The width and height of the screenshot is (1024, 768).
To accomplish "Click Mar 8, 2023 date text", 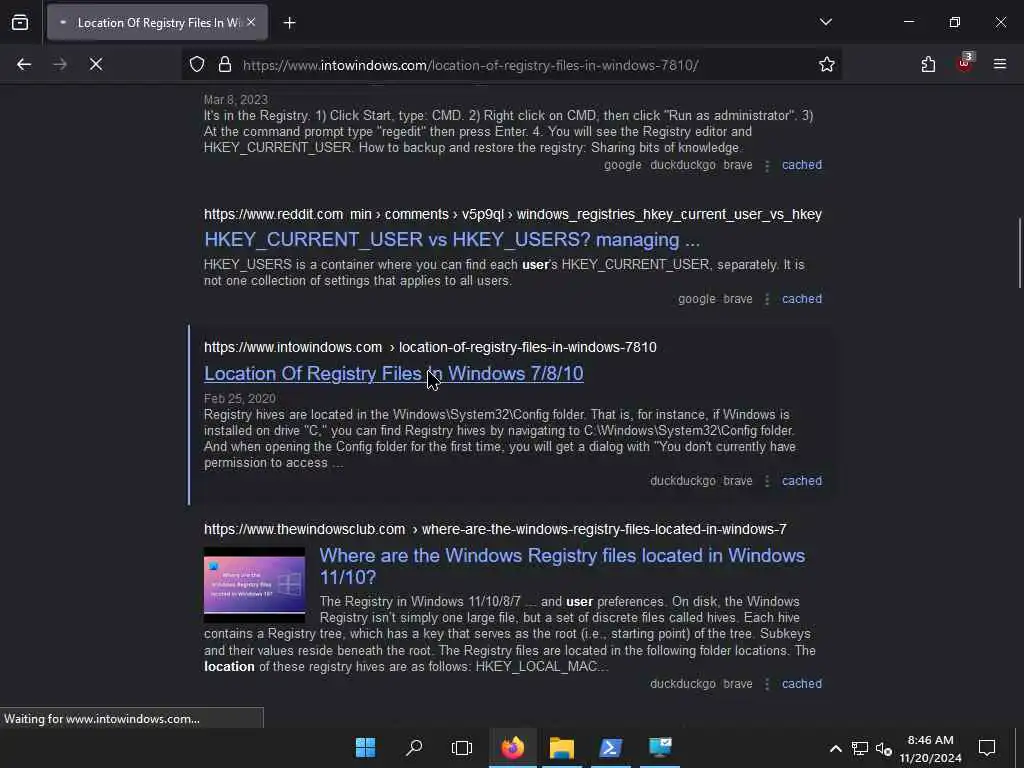I will click(x=236, y=100).
